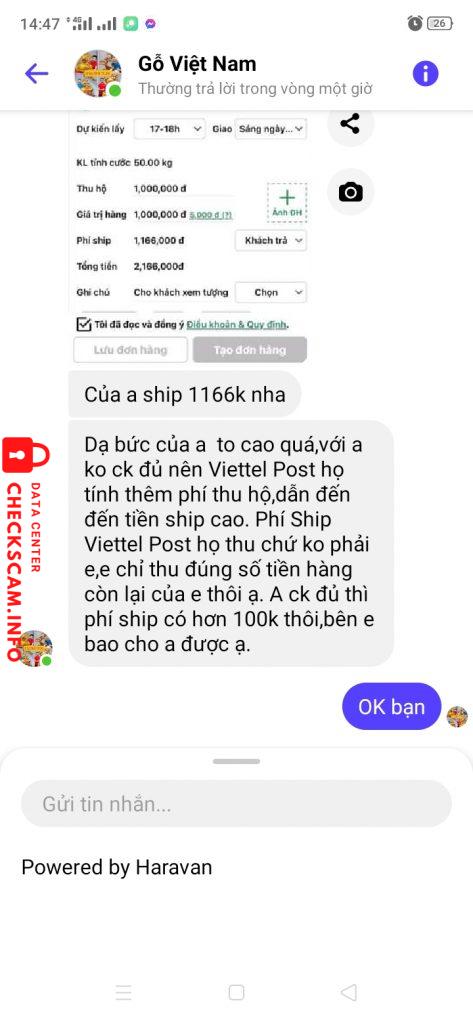The width and height of the screenshot is (473, 1024).
Task: Tap the Android home square button
Action: tap(236, 993)
